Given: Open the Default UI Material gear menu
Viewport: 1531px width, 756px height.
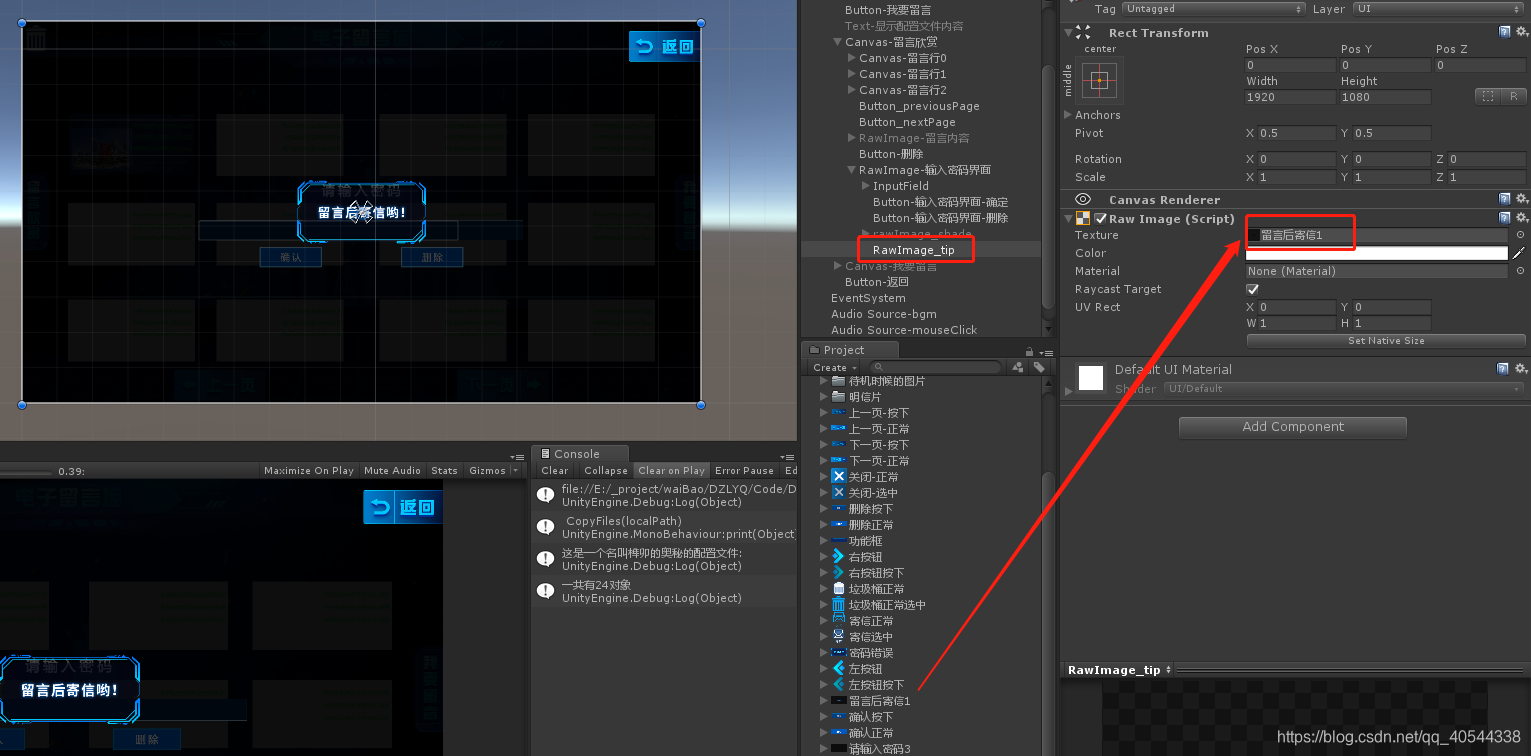Looking at the screenshot, I should (1521, 369).
